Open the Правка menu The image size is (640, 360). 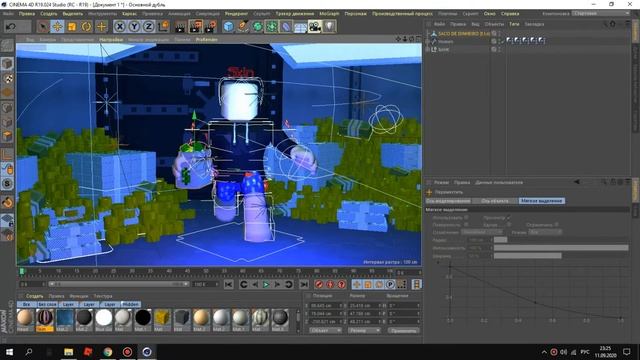click(27, 13)
